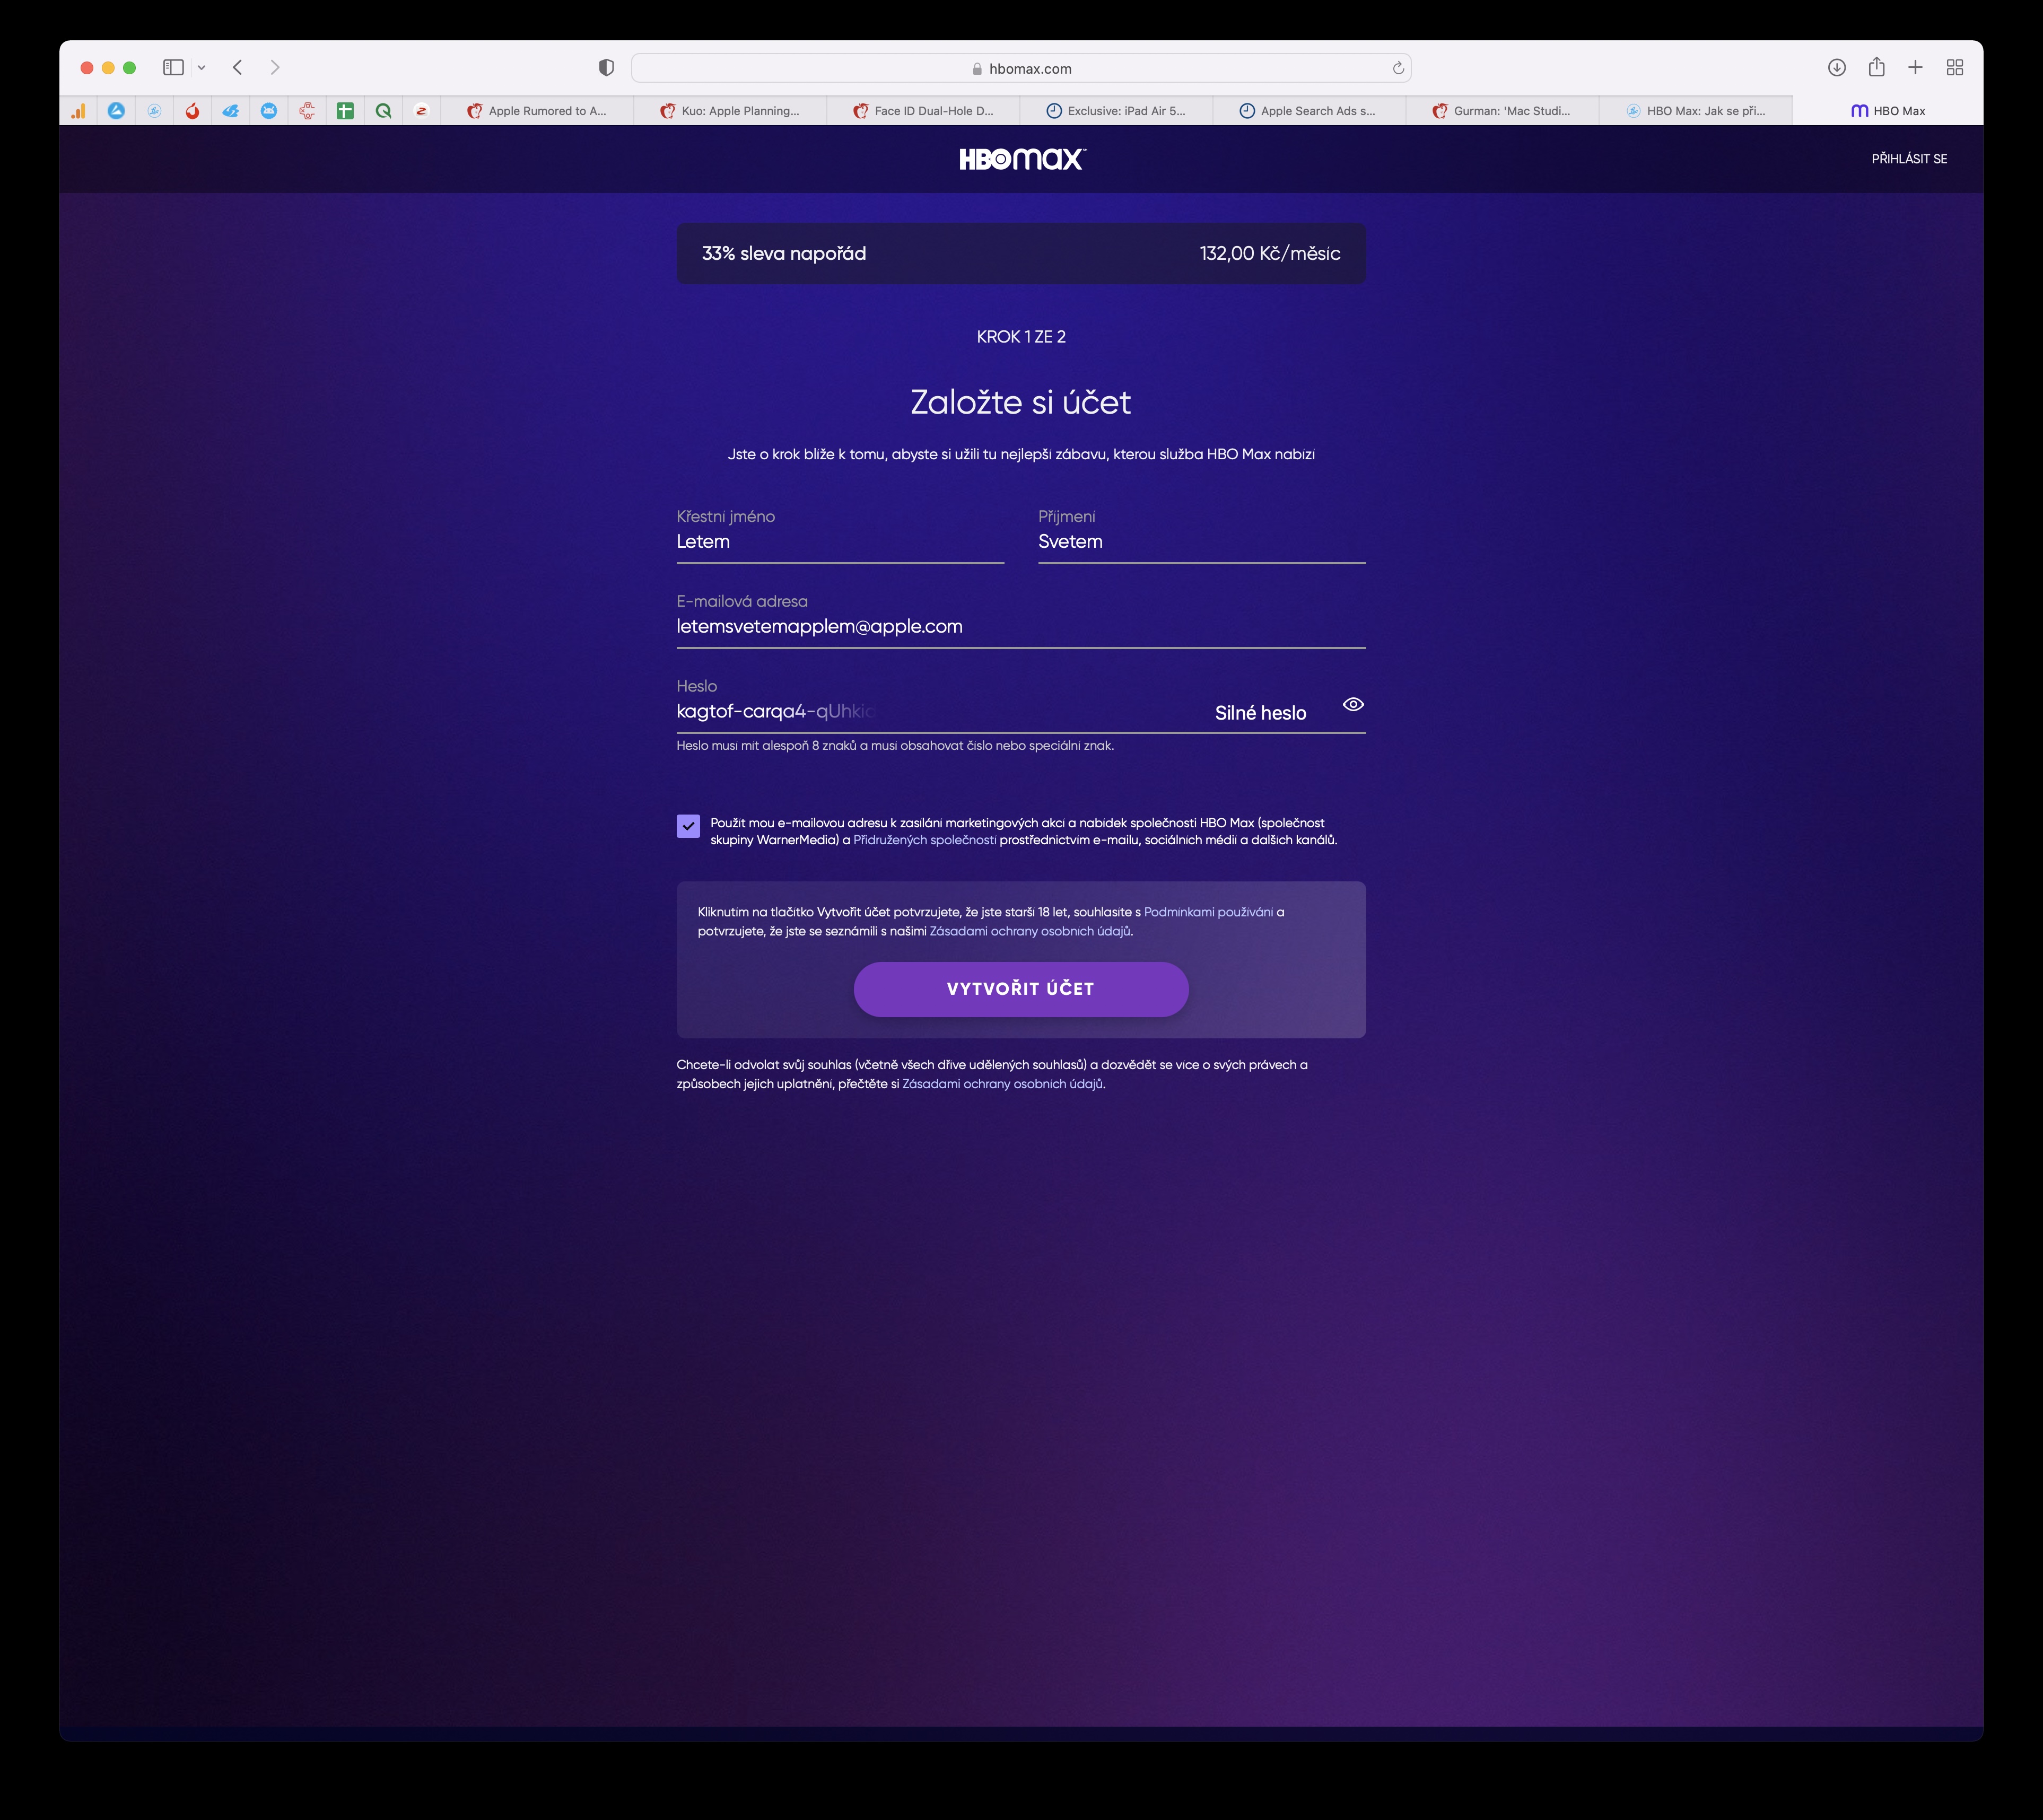
Task: Click the privacy report shield icon
Action: 606,68
